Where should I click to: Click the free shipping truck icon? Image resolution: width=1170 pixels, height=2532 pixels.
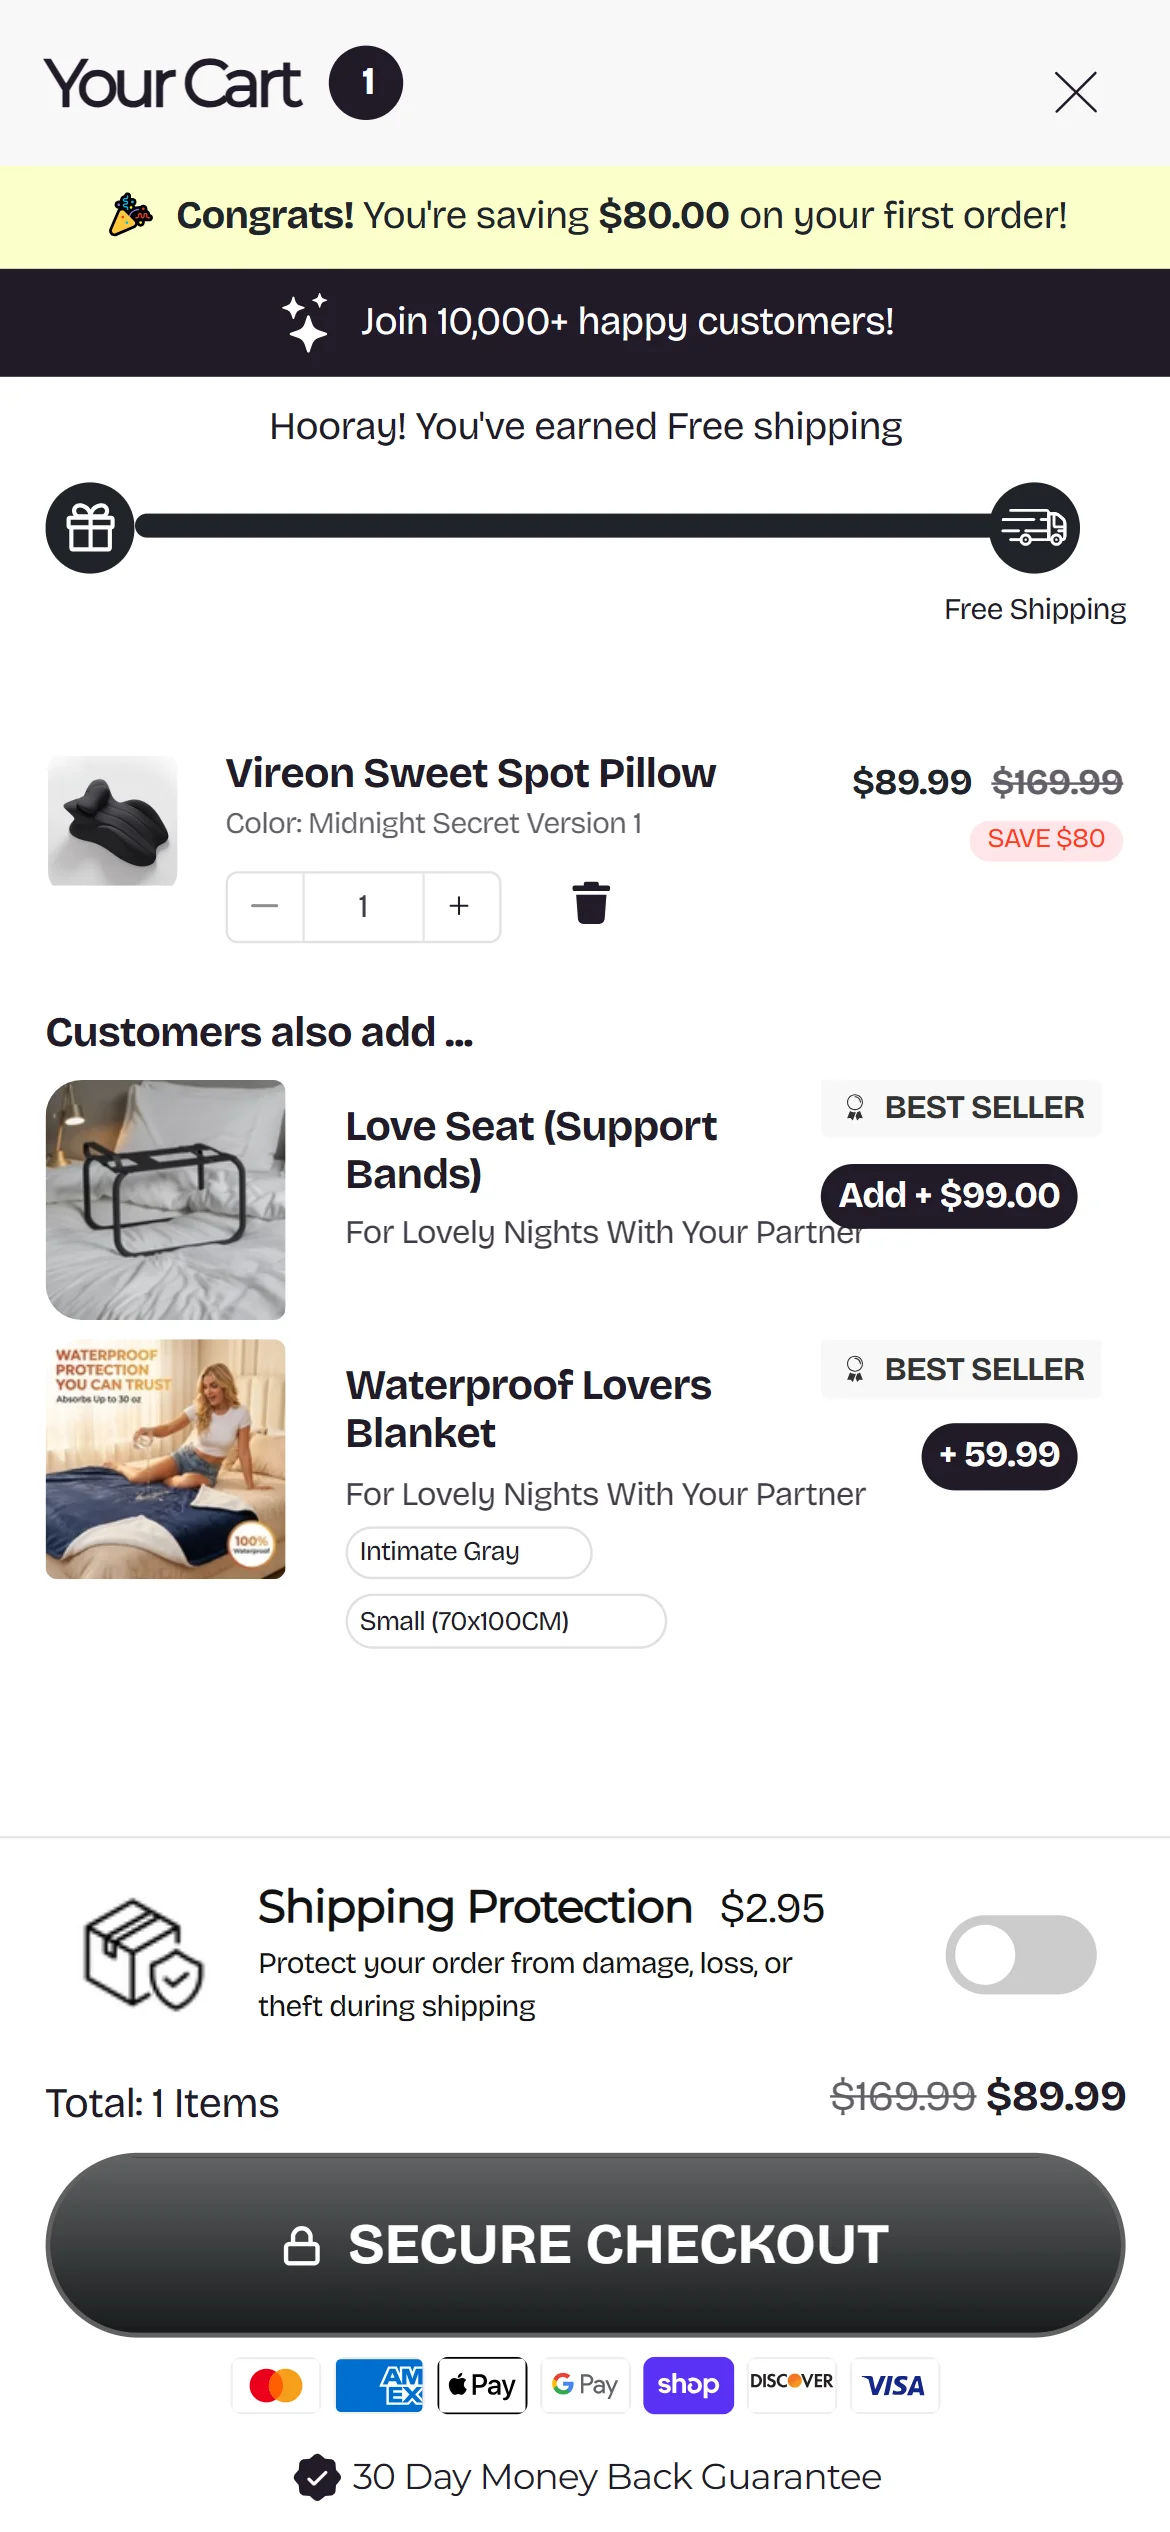1034,528
